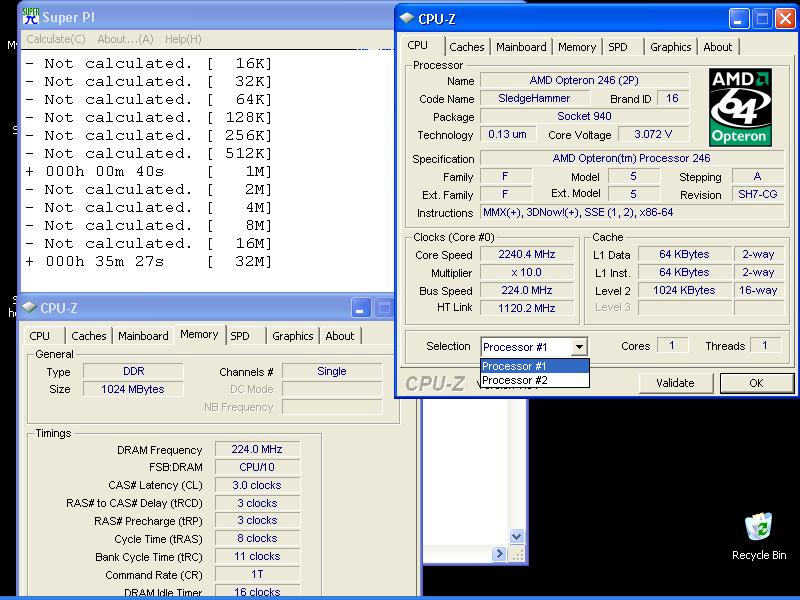This screenshot has height=600, width=800.
Task: Click the Name field AMD Opteron 246 (2P)
Action: 584,80
